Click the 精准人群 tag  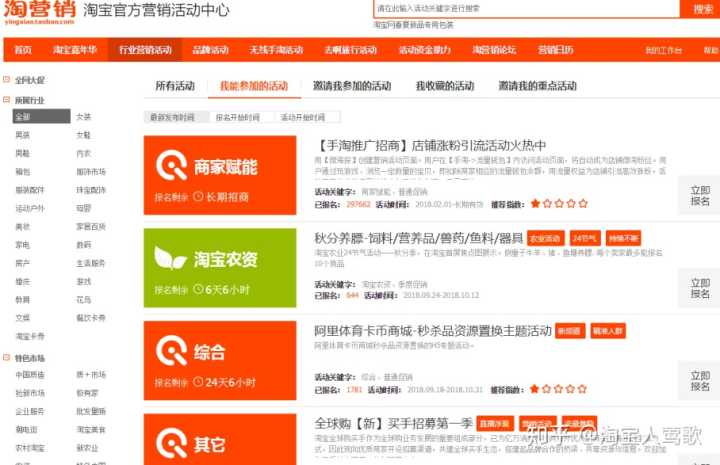point(608,331)
